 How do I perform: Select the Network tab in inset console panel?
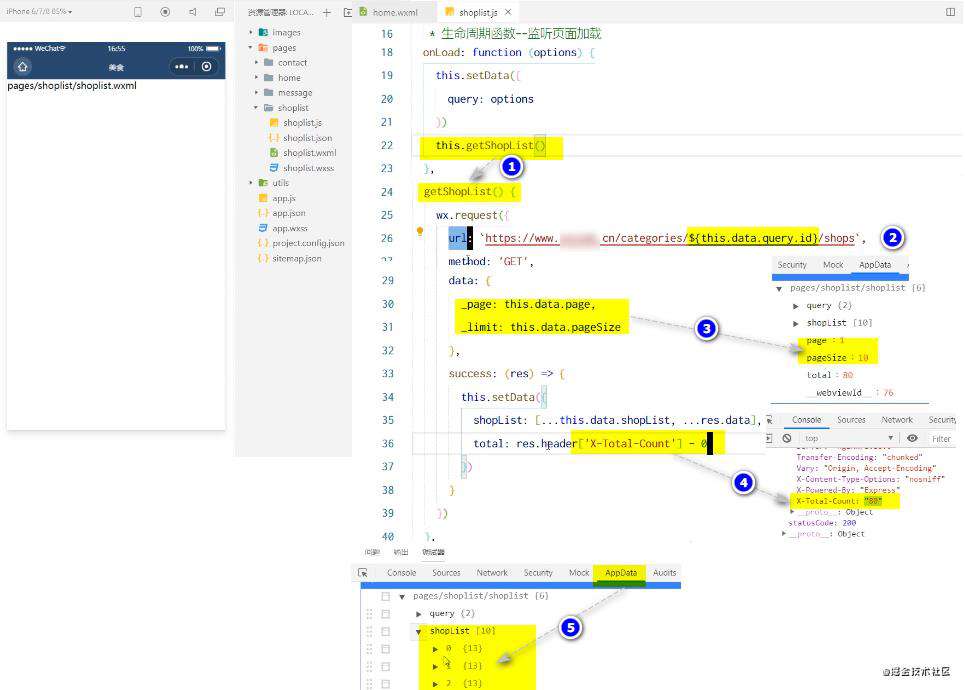897,420
